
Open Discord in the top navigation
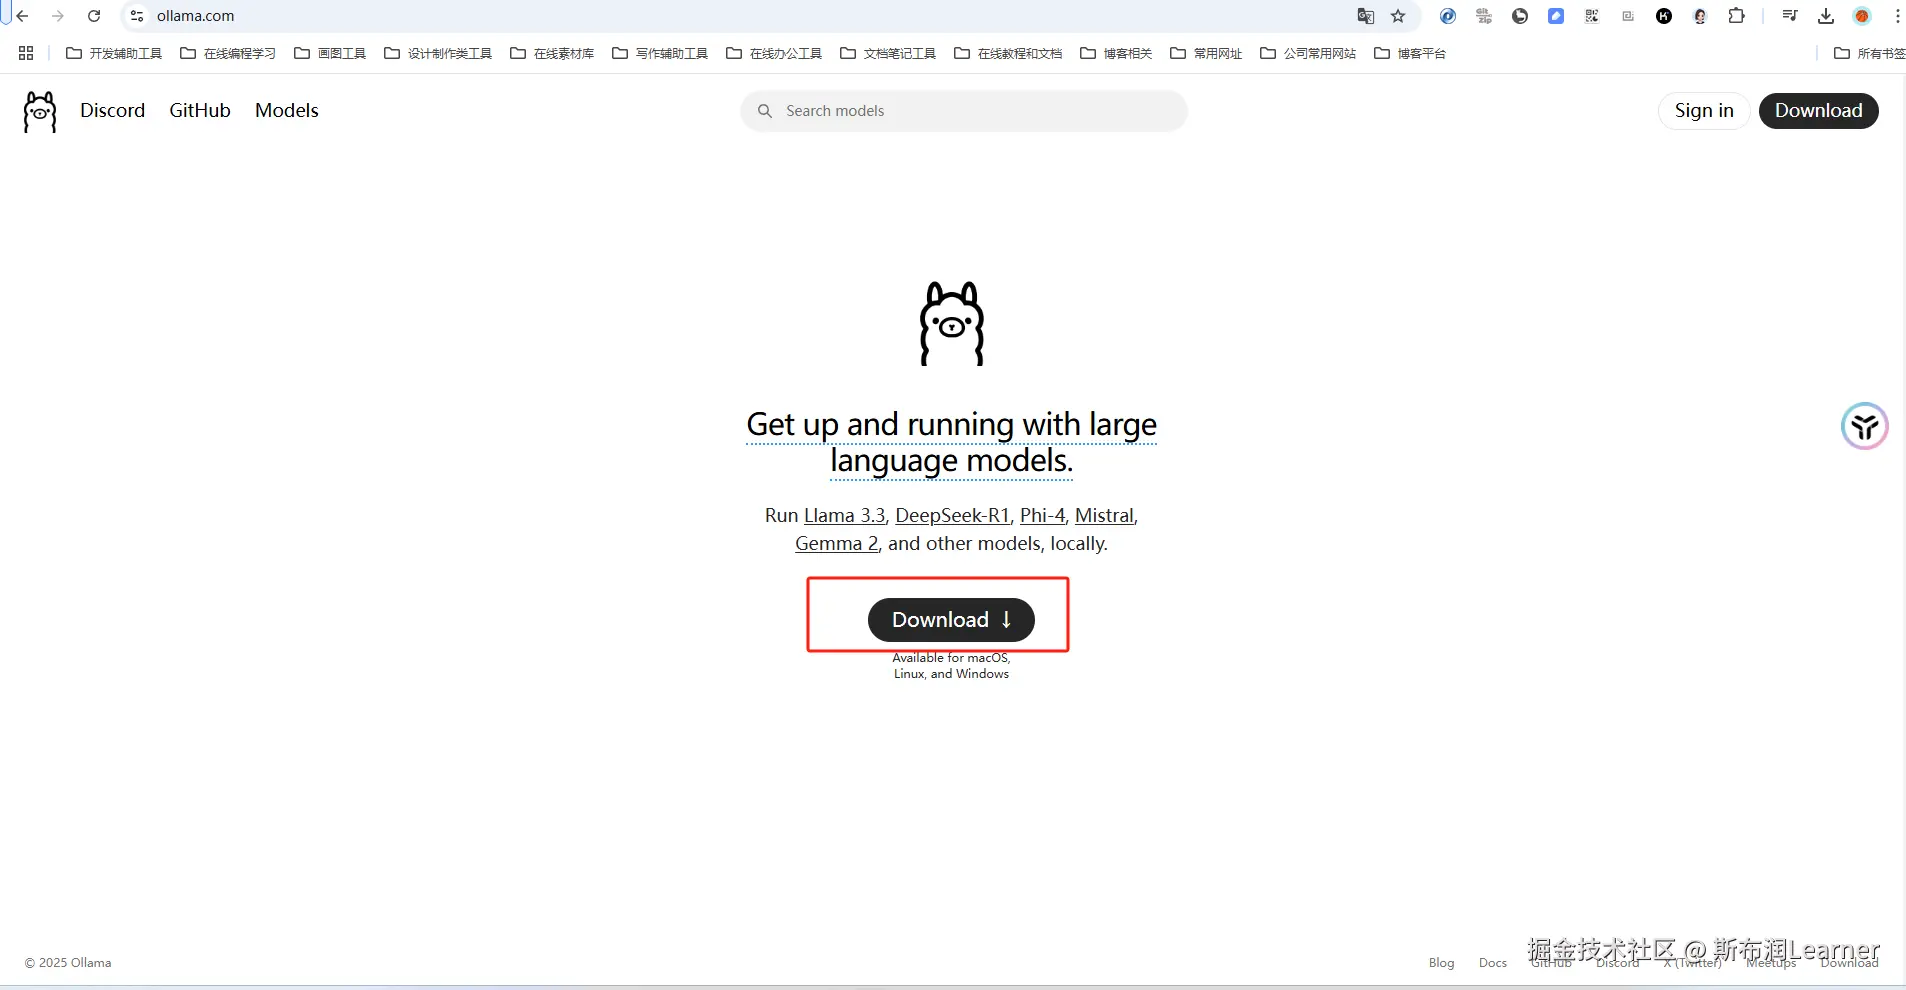pos(113,111)
